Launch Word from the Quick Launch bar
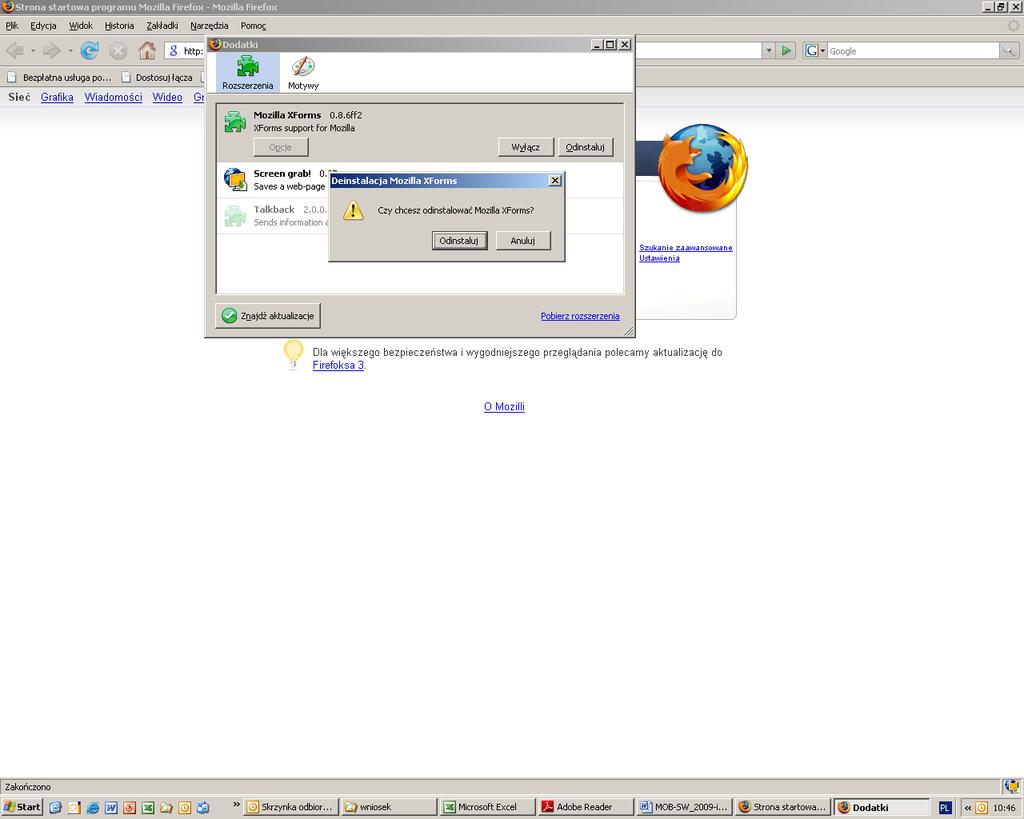 pos(111,807)
